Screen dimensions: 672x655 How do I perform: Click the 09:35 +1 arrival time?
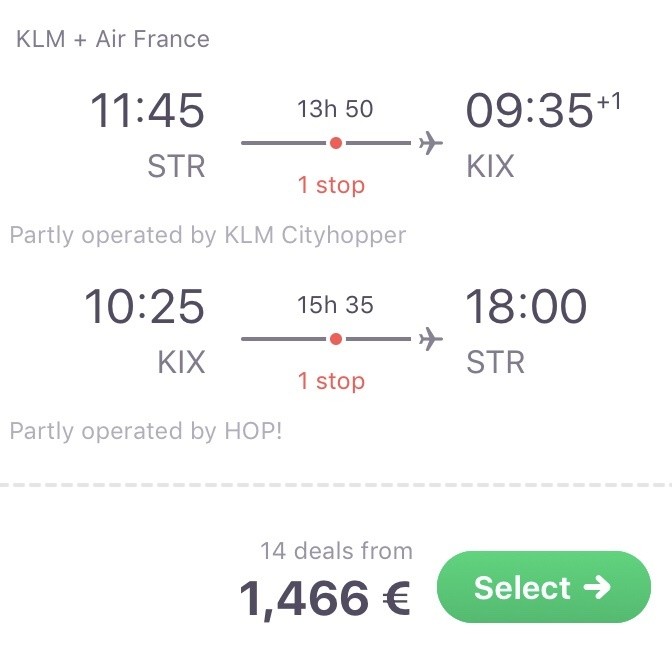543,110
